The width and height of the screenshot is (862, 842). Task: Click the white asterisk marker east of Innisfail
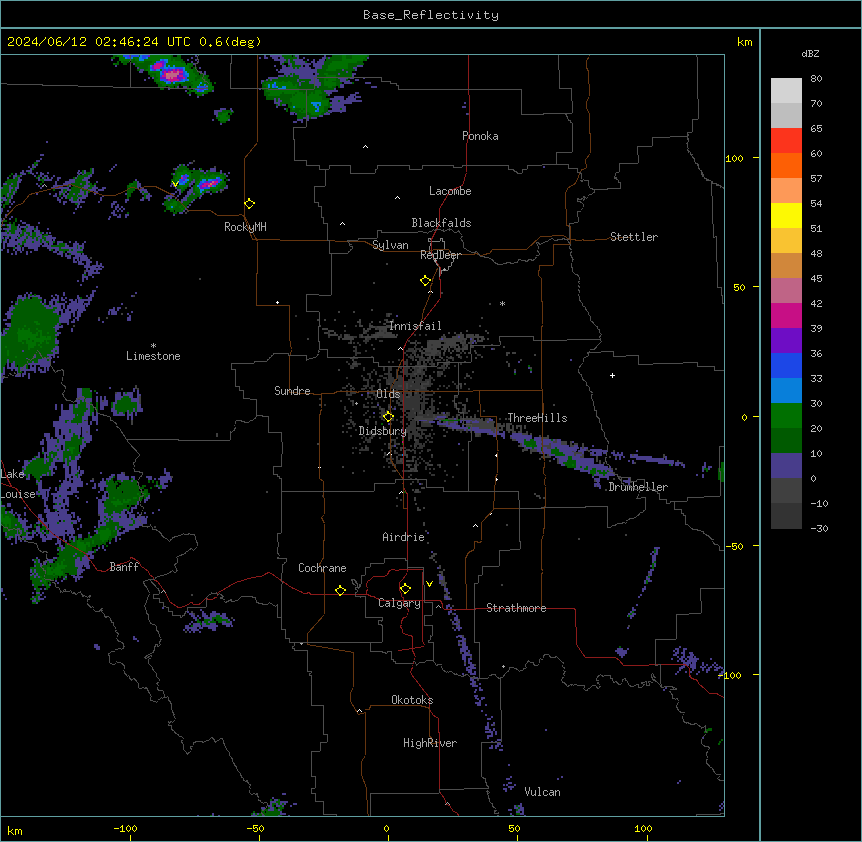click(502, 303)
